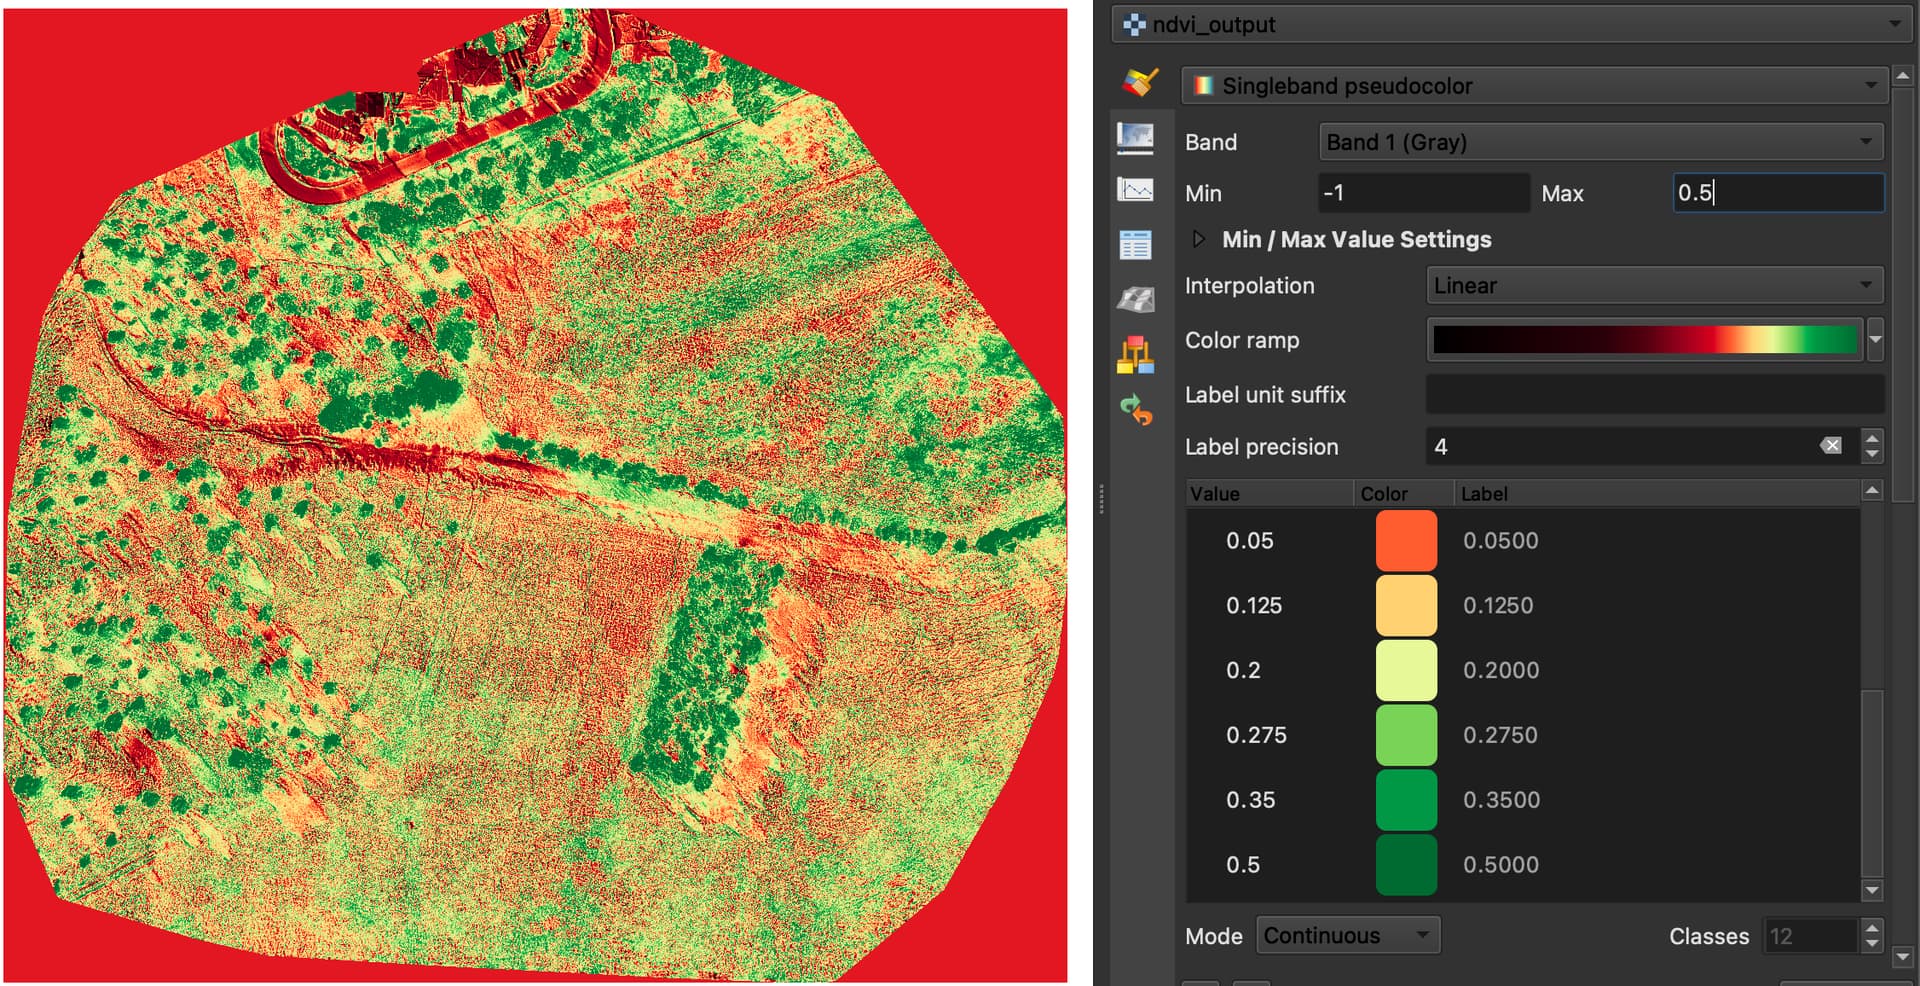
Task: Show the layer Histogram panel
Action: 1135,192
